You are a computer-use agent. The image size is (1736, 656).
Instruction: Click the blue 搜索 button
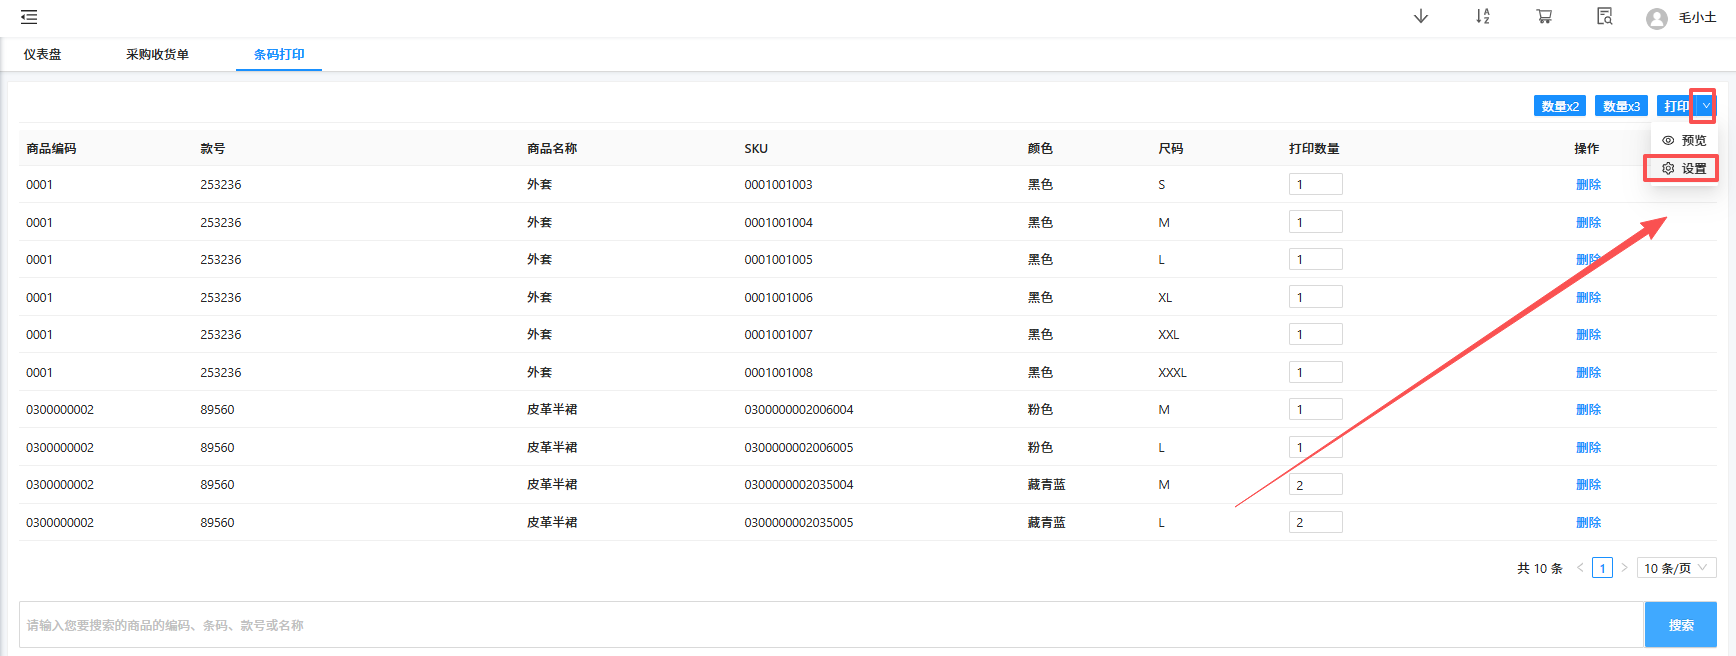coord(1680,625)
